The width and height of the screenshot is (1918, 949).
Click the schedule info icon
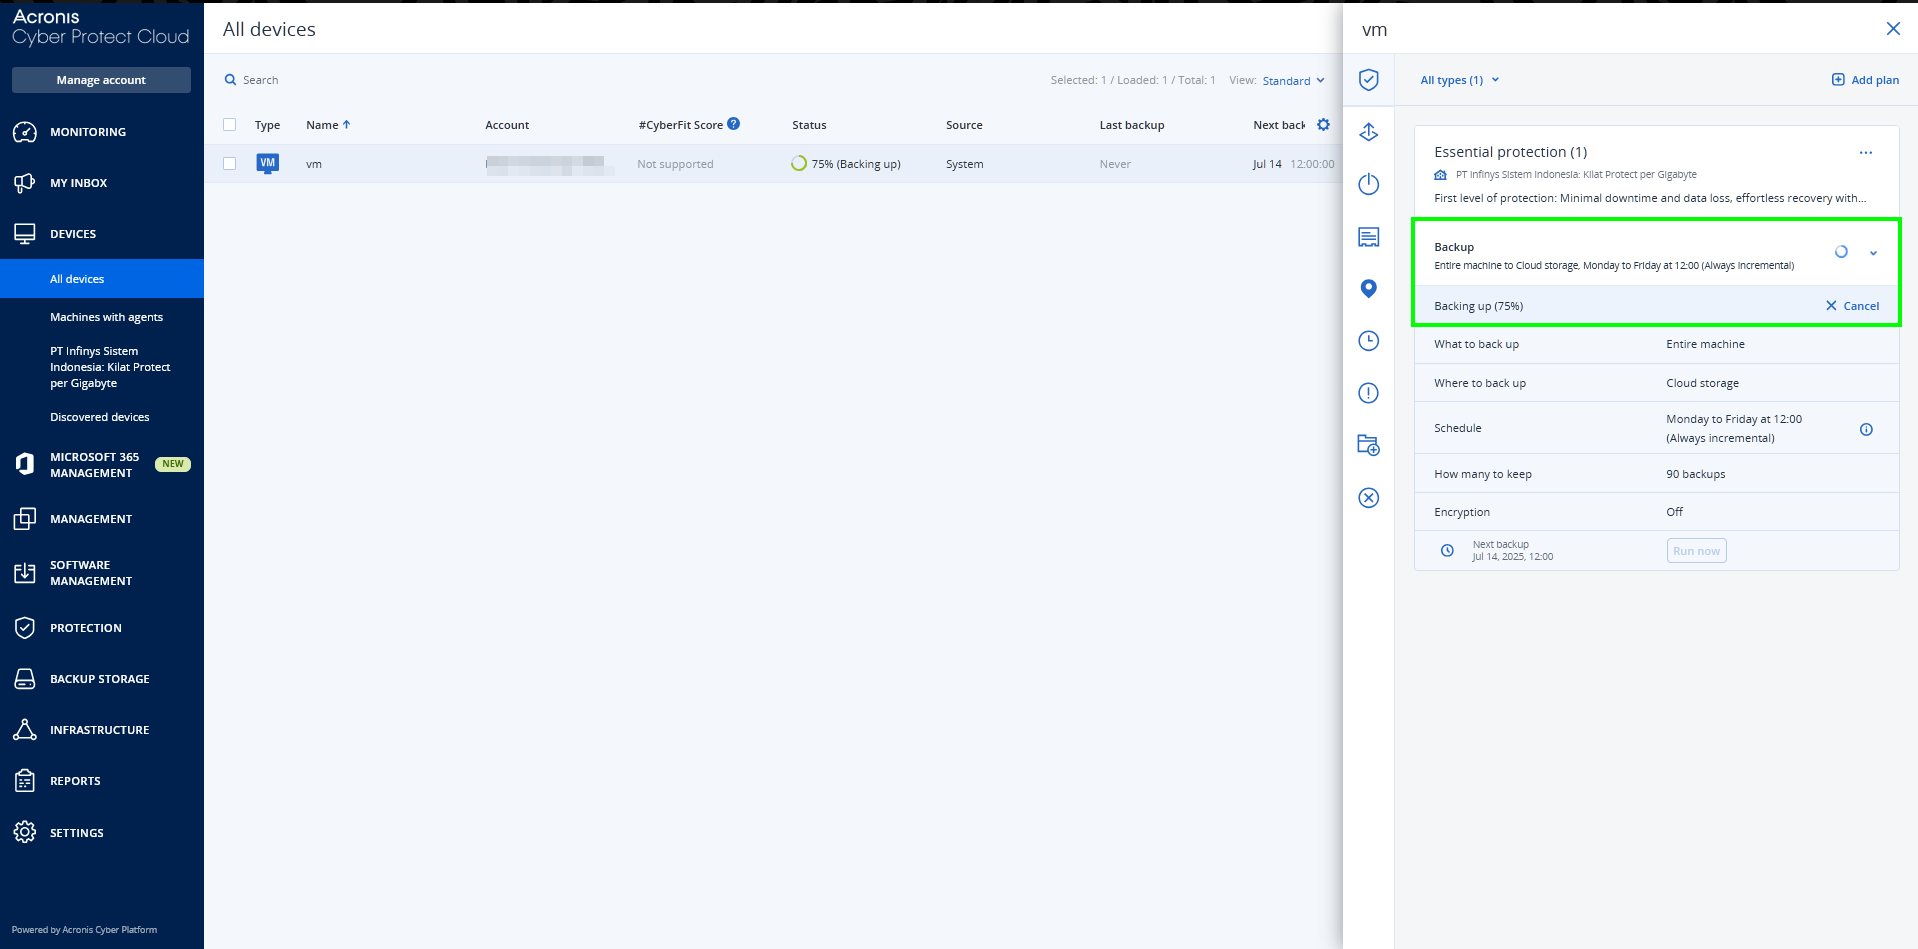click(1865, 430)
